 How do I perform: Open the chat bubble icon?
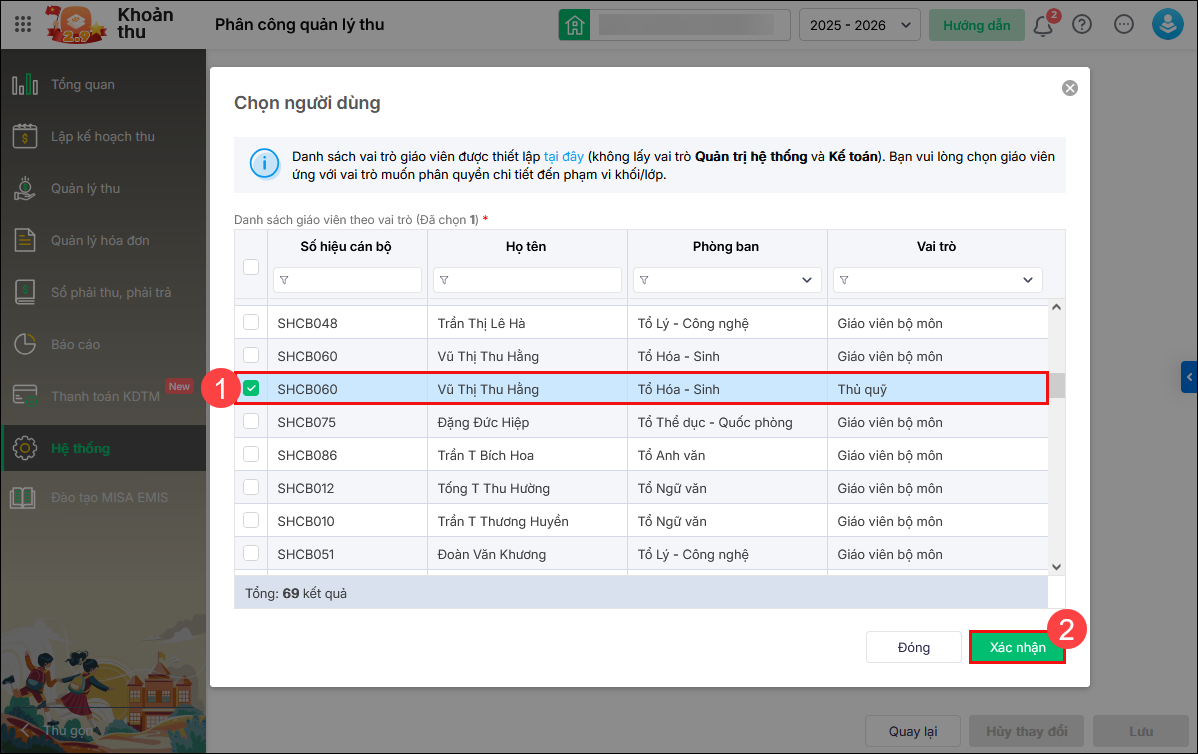click(x=1124, y=24)
